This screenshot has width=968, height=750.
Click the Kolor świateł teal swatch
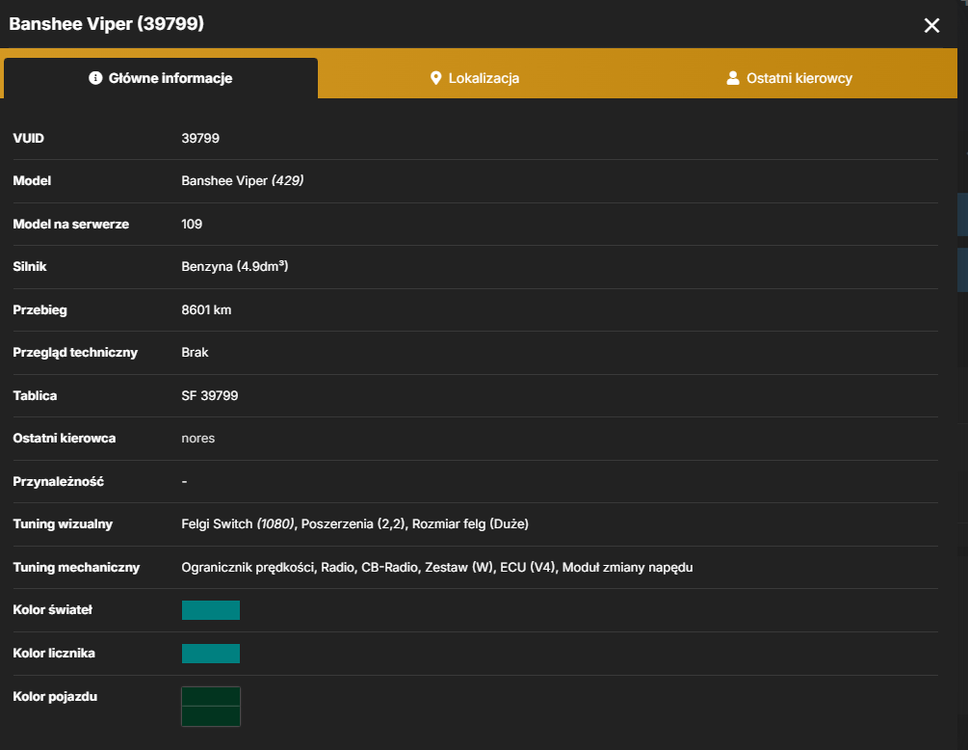[x=211, y=610]
